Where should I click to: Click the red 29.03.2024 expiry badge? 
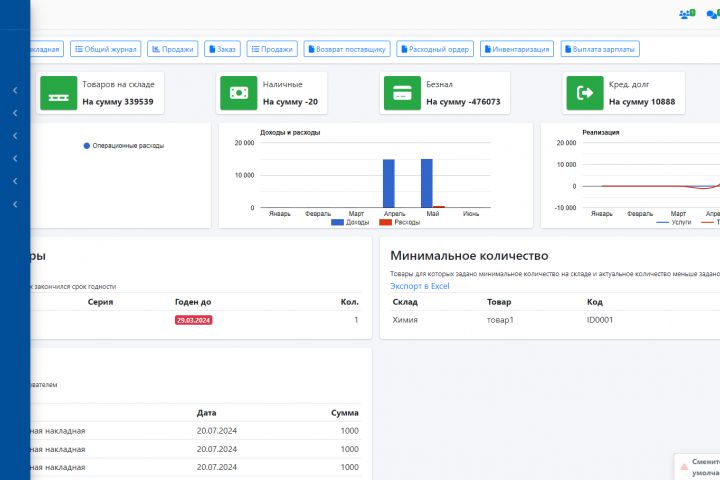point(193,320)
